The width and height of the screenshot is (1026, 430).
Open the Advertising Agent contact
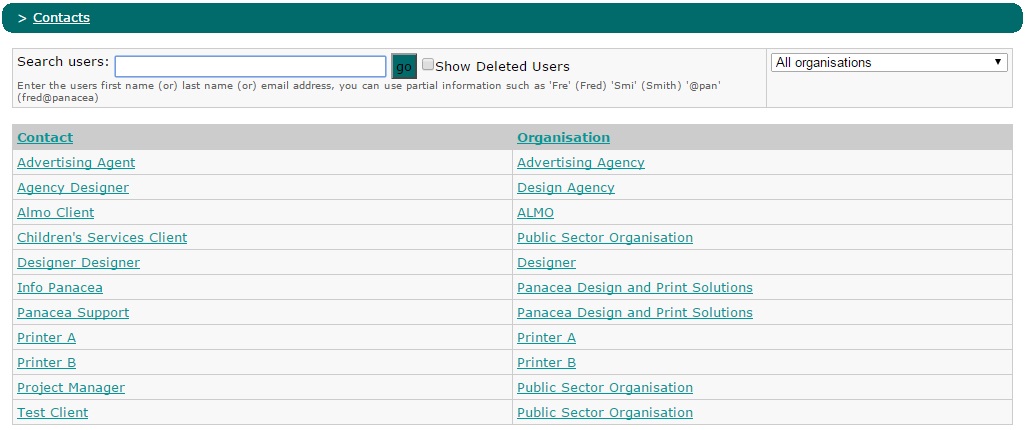(x=76, y=163)
